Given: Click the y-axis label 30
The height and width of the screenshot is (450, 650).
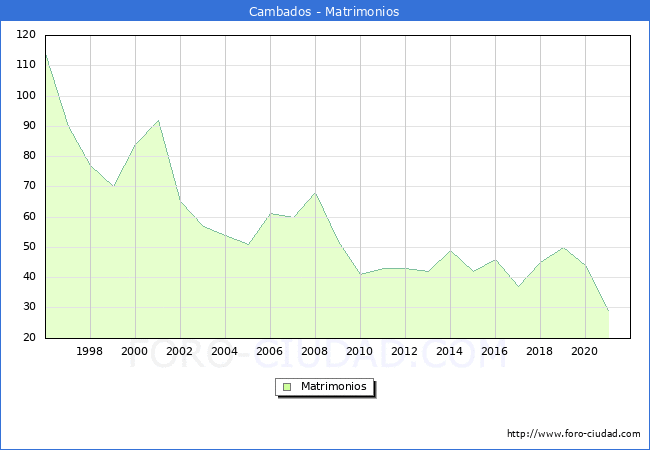Looking at the screenshot, I should [29, 307].
